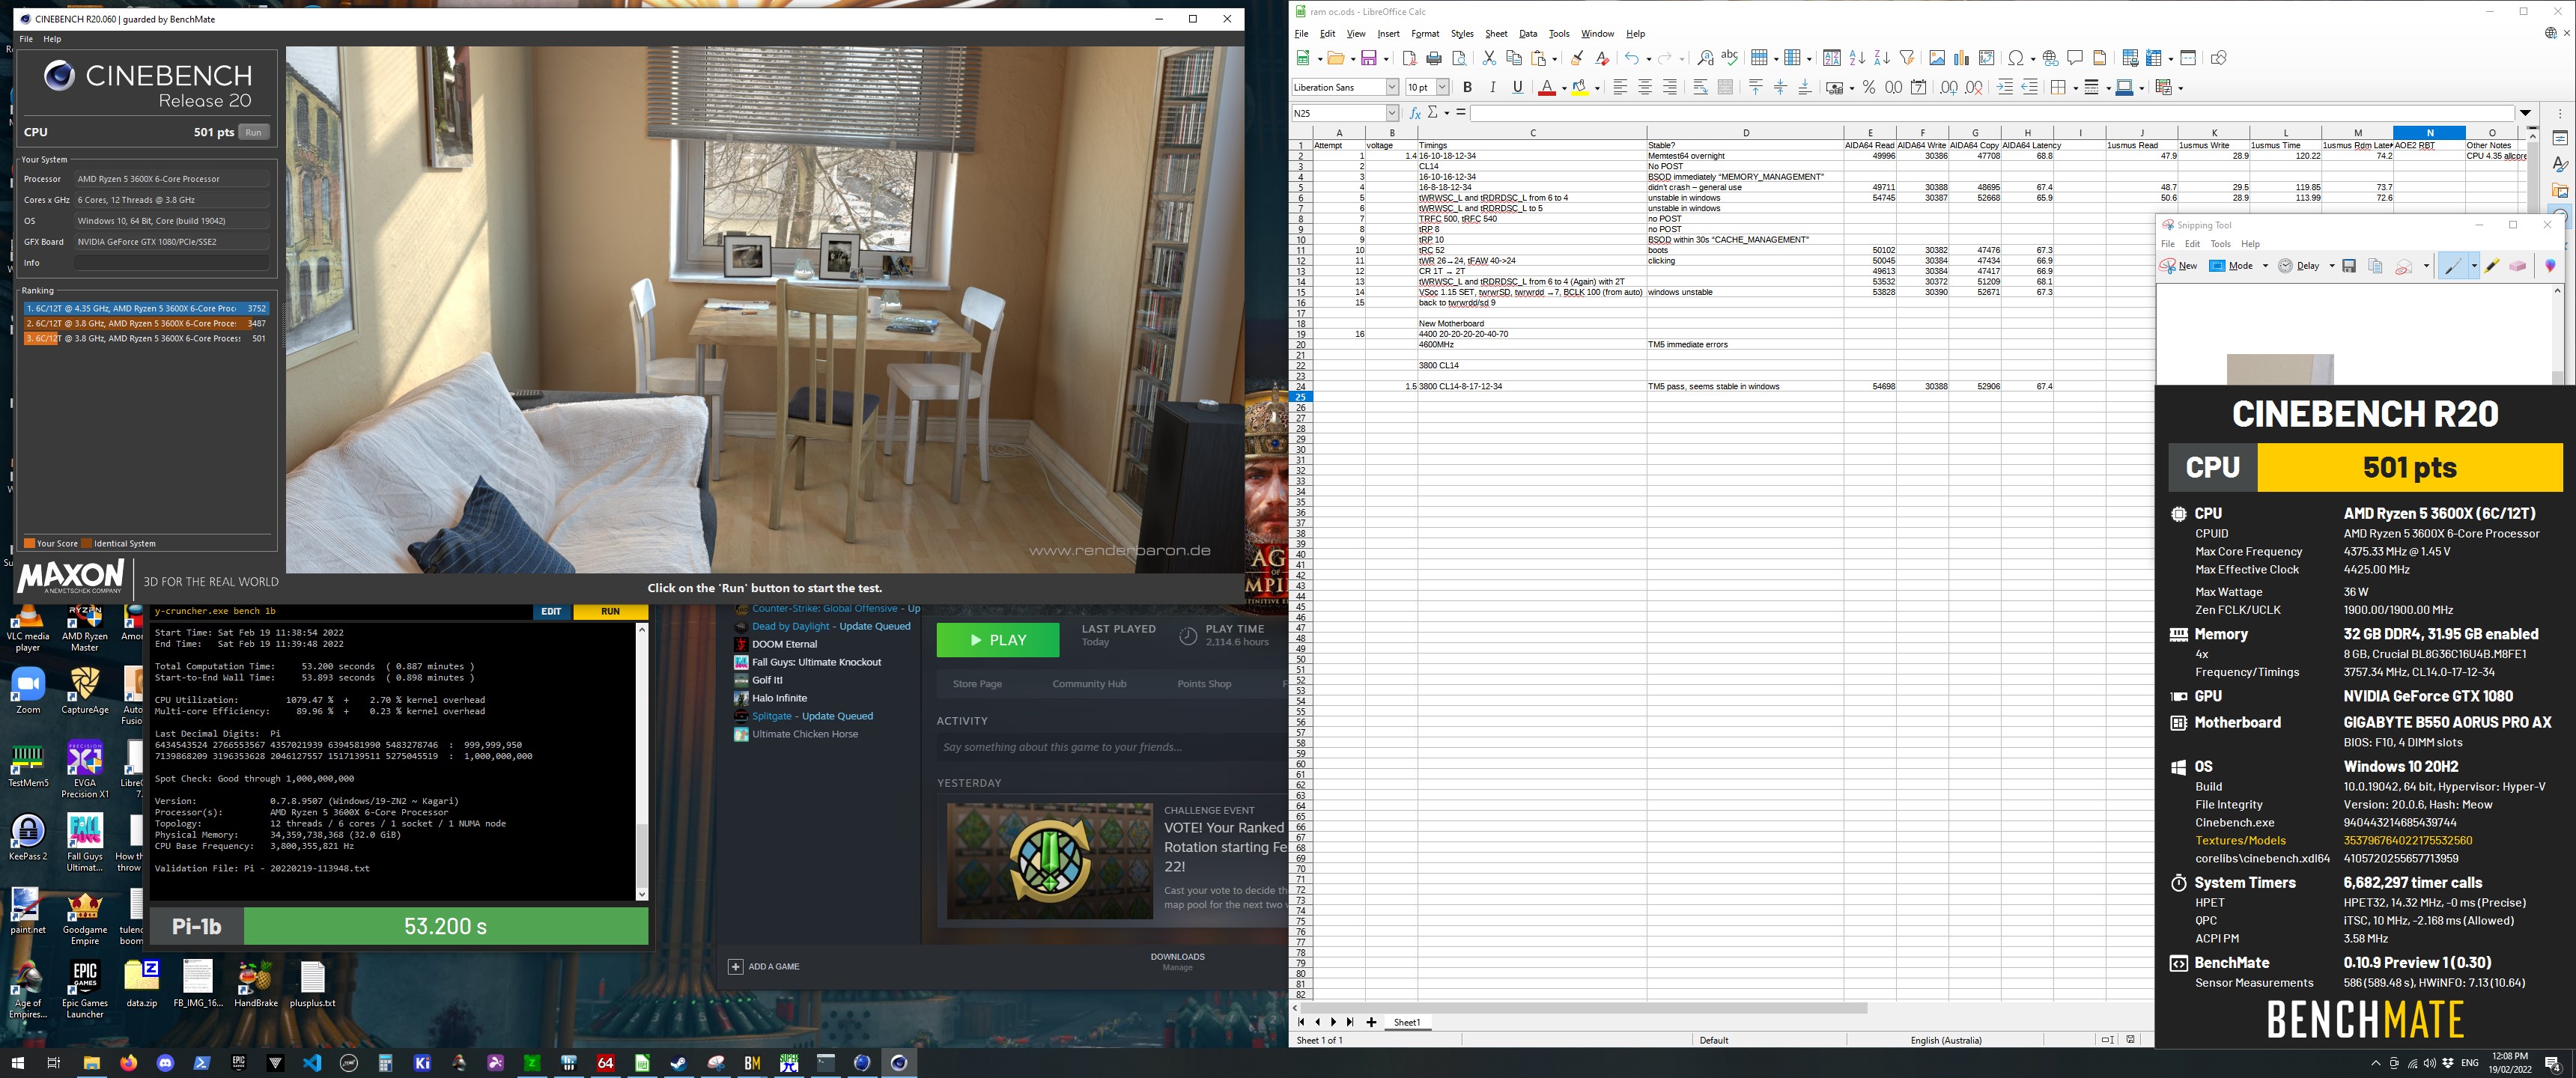
Task: Open Find & Replace in Calc toolbar
Action: 1705,58
